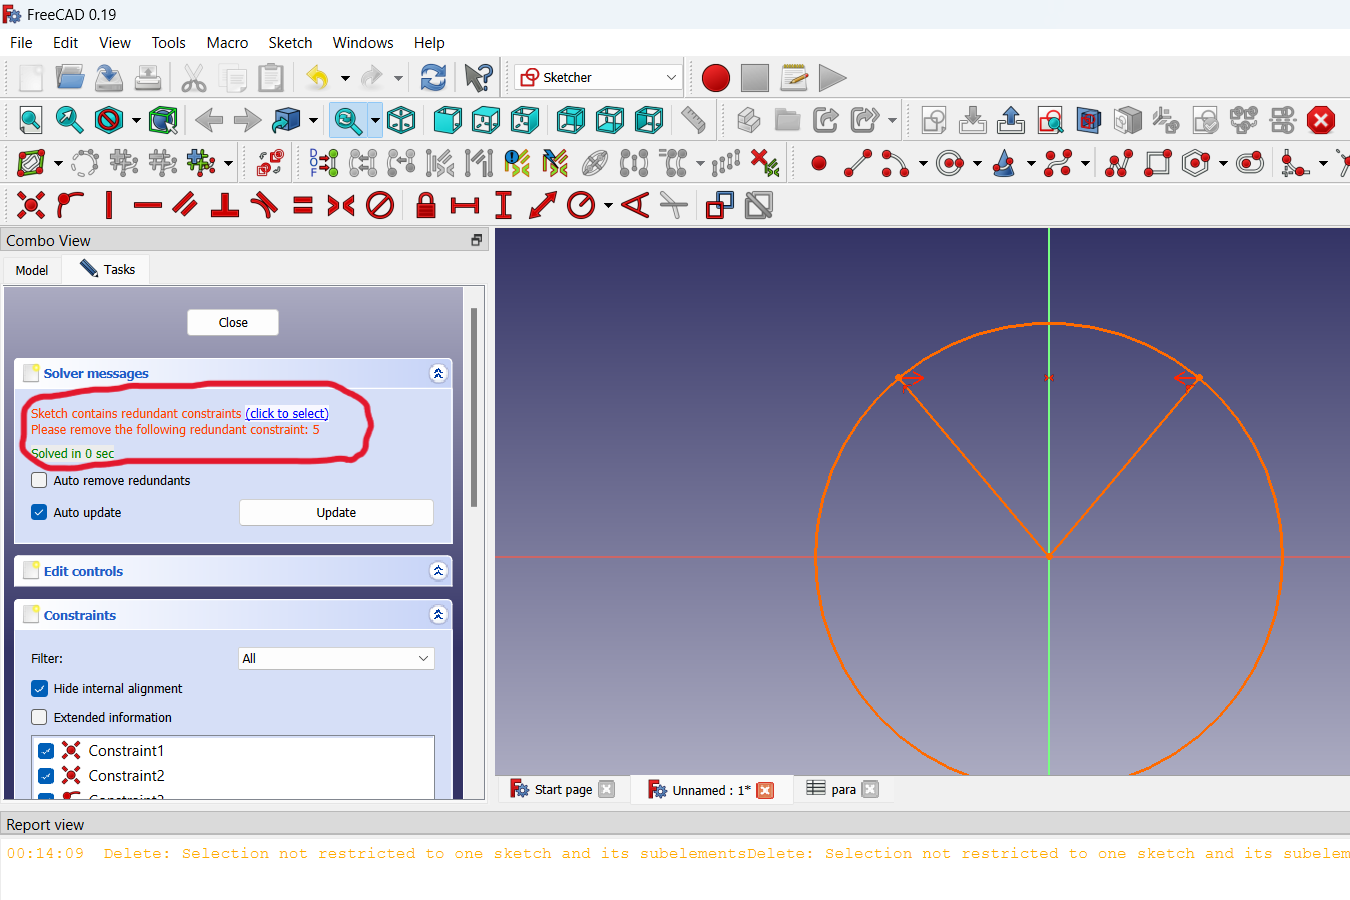
Task: Close the Unnamed : 1* document tab
Action: click(x=765, y=790)
